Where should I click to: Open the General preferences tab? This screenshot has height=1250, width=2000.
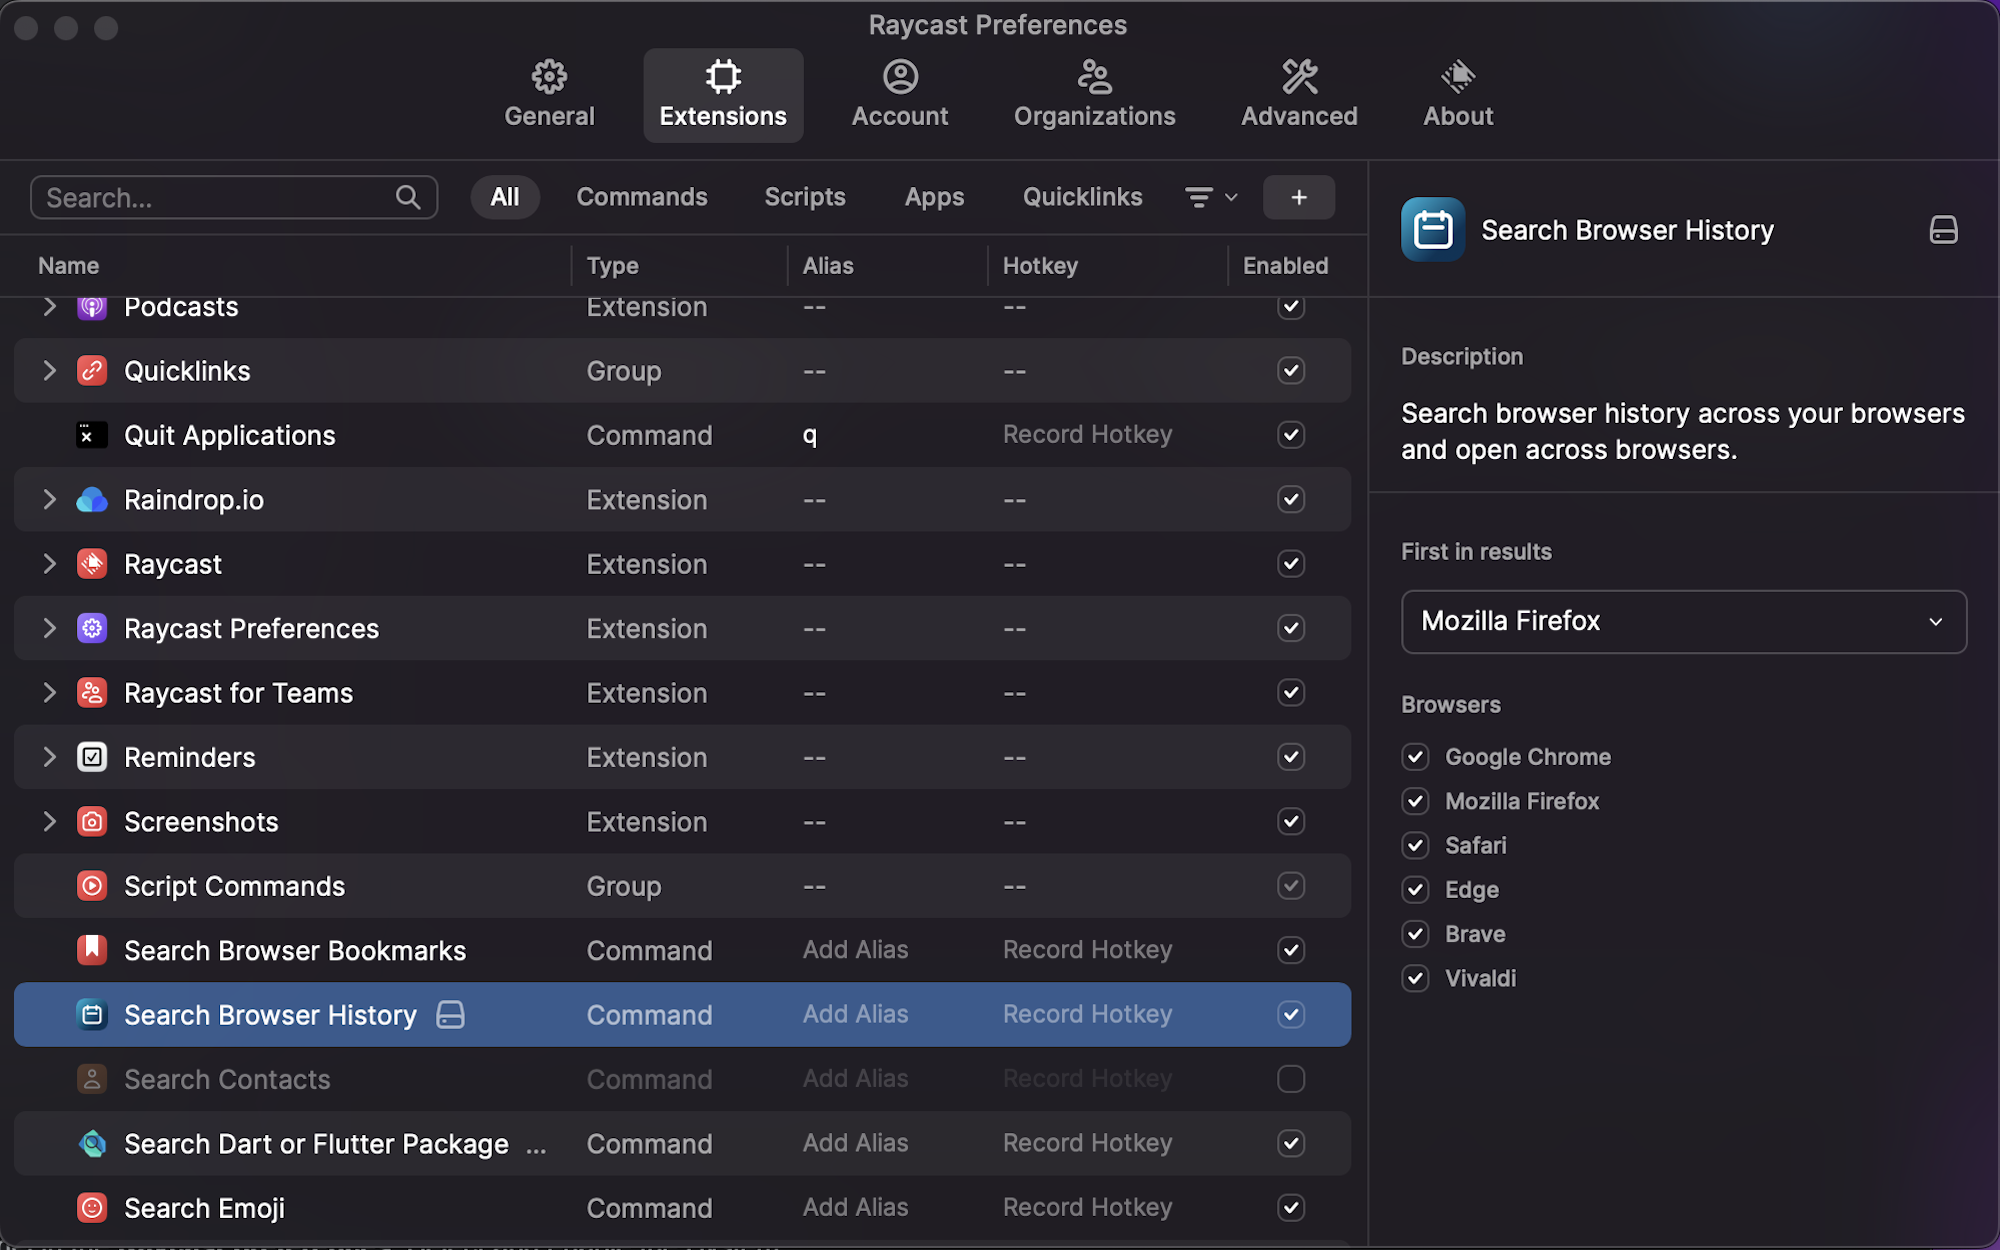click(549, 95)
